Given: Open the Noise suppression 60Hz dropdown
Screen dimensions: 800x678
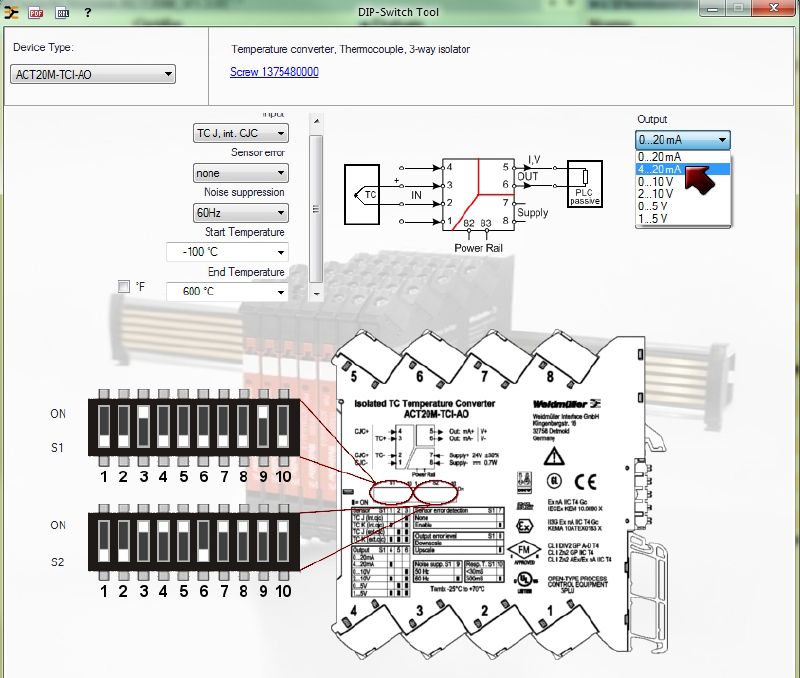Looking at the screenshot, I should click(283, 213).
